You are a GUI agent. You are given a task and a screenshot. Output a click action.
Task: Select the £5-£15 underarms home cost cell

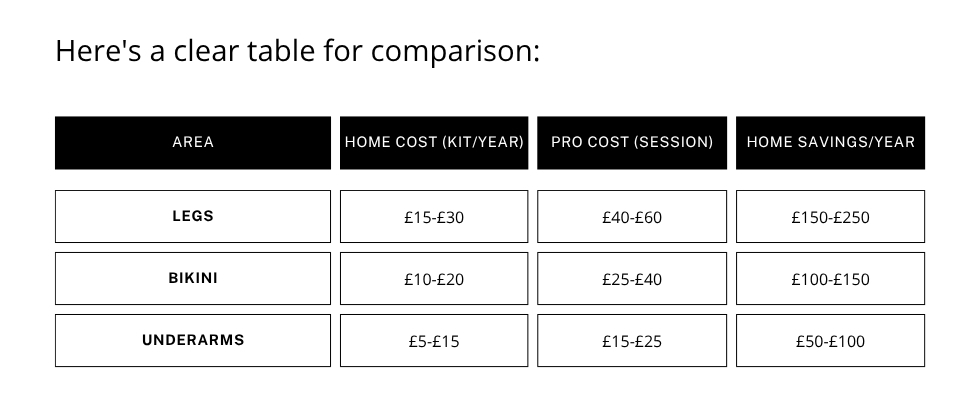(434, 341)
